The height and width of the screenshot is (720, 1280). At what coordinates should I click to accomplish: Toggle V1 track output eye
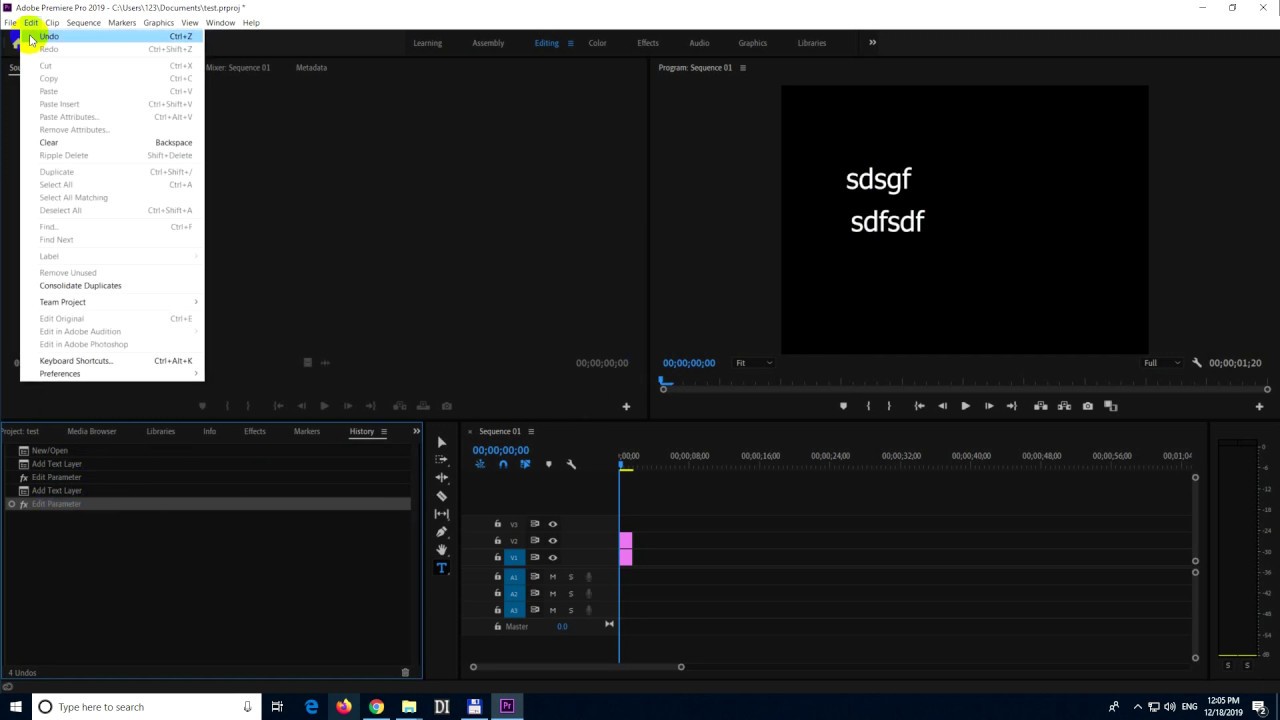[x=552, y=557]
